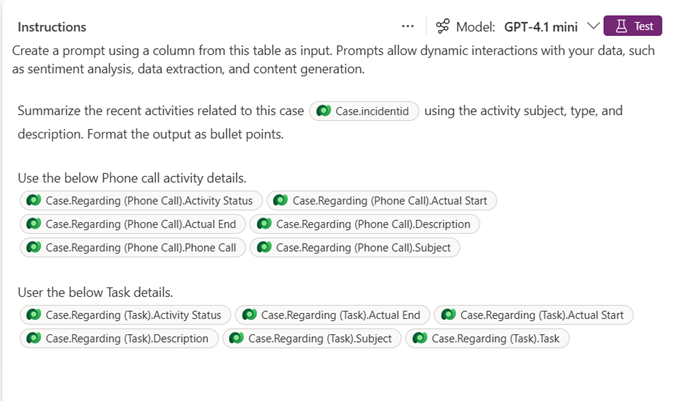674x401 pixels.
Task: Select the Task Description chip
Action: [x=119, y=338]
